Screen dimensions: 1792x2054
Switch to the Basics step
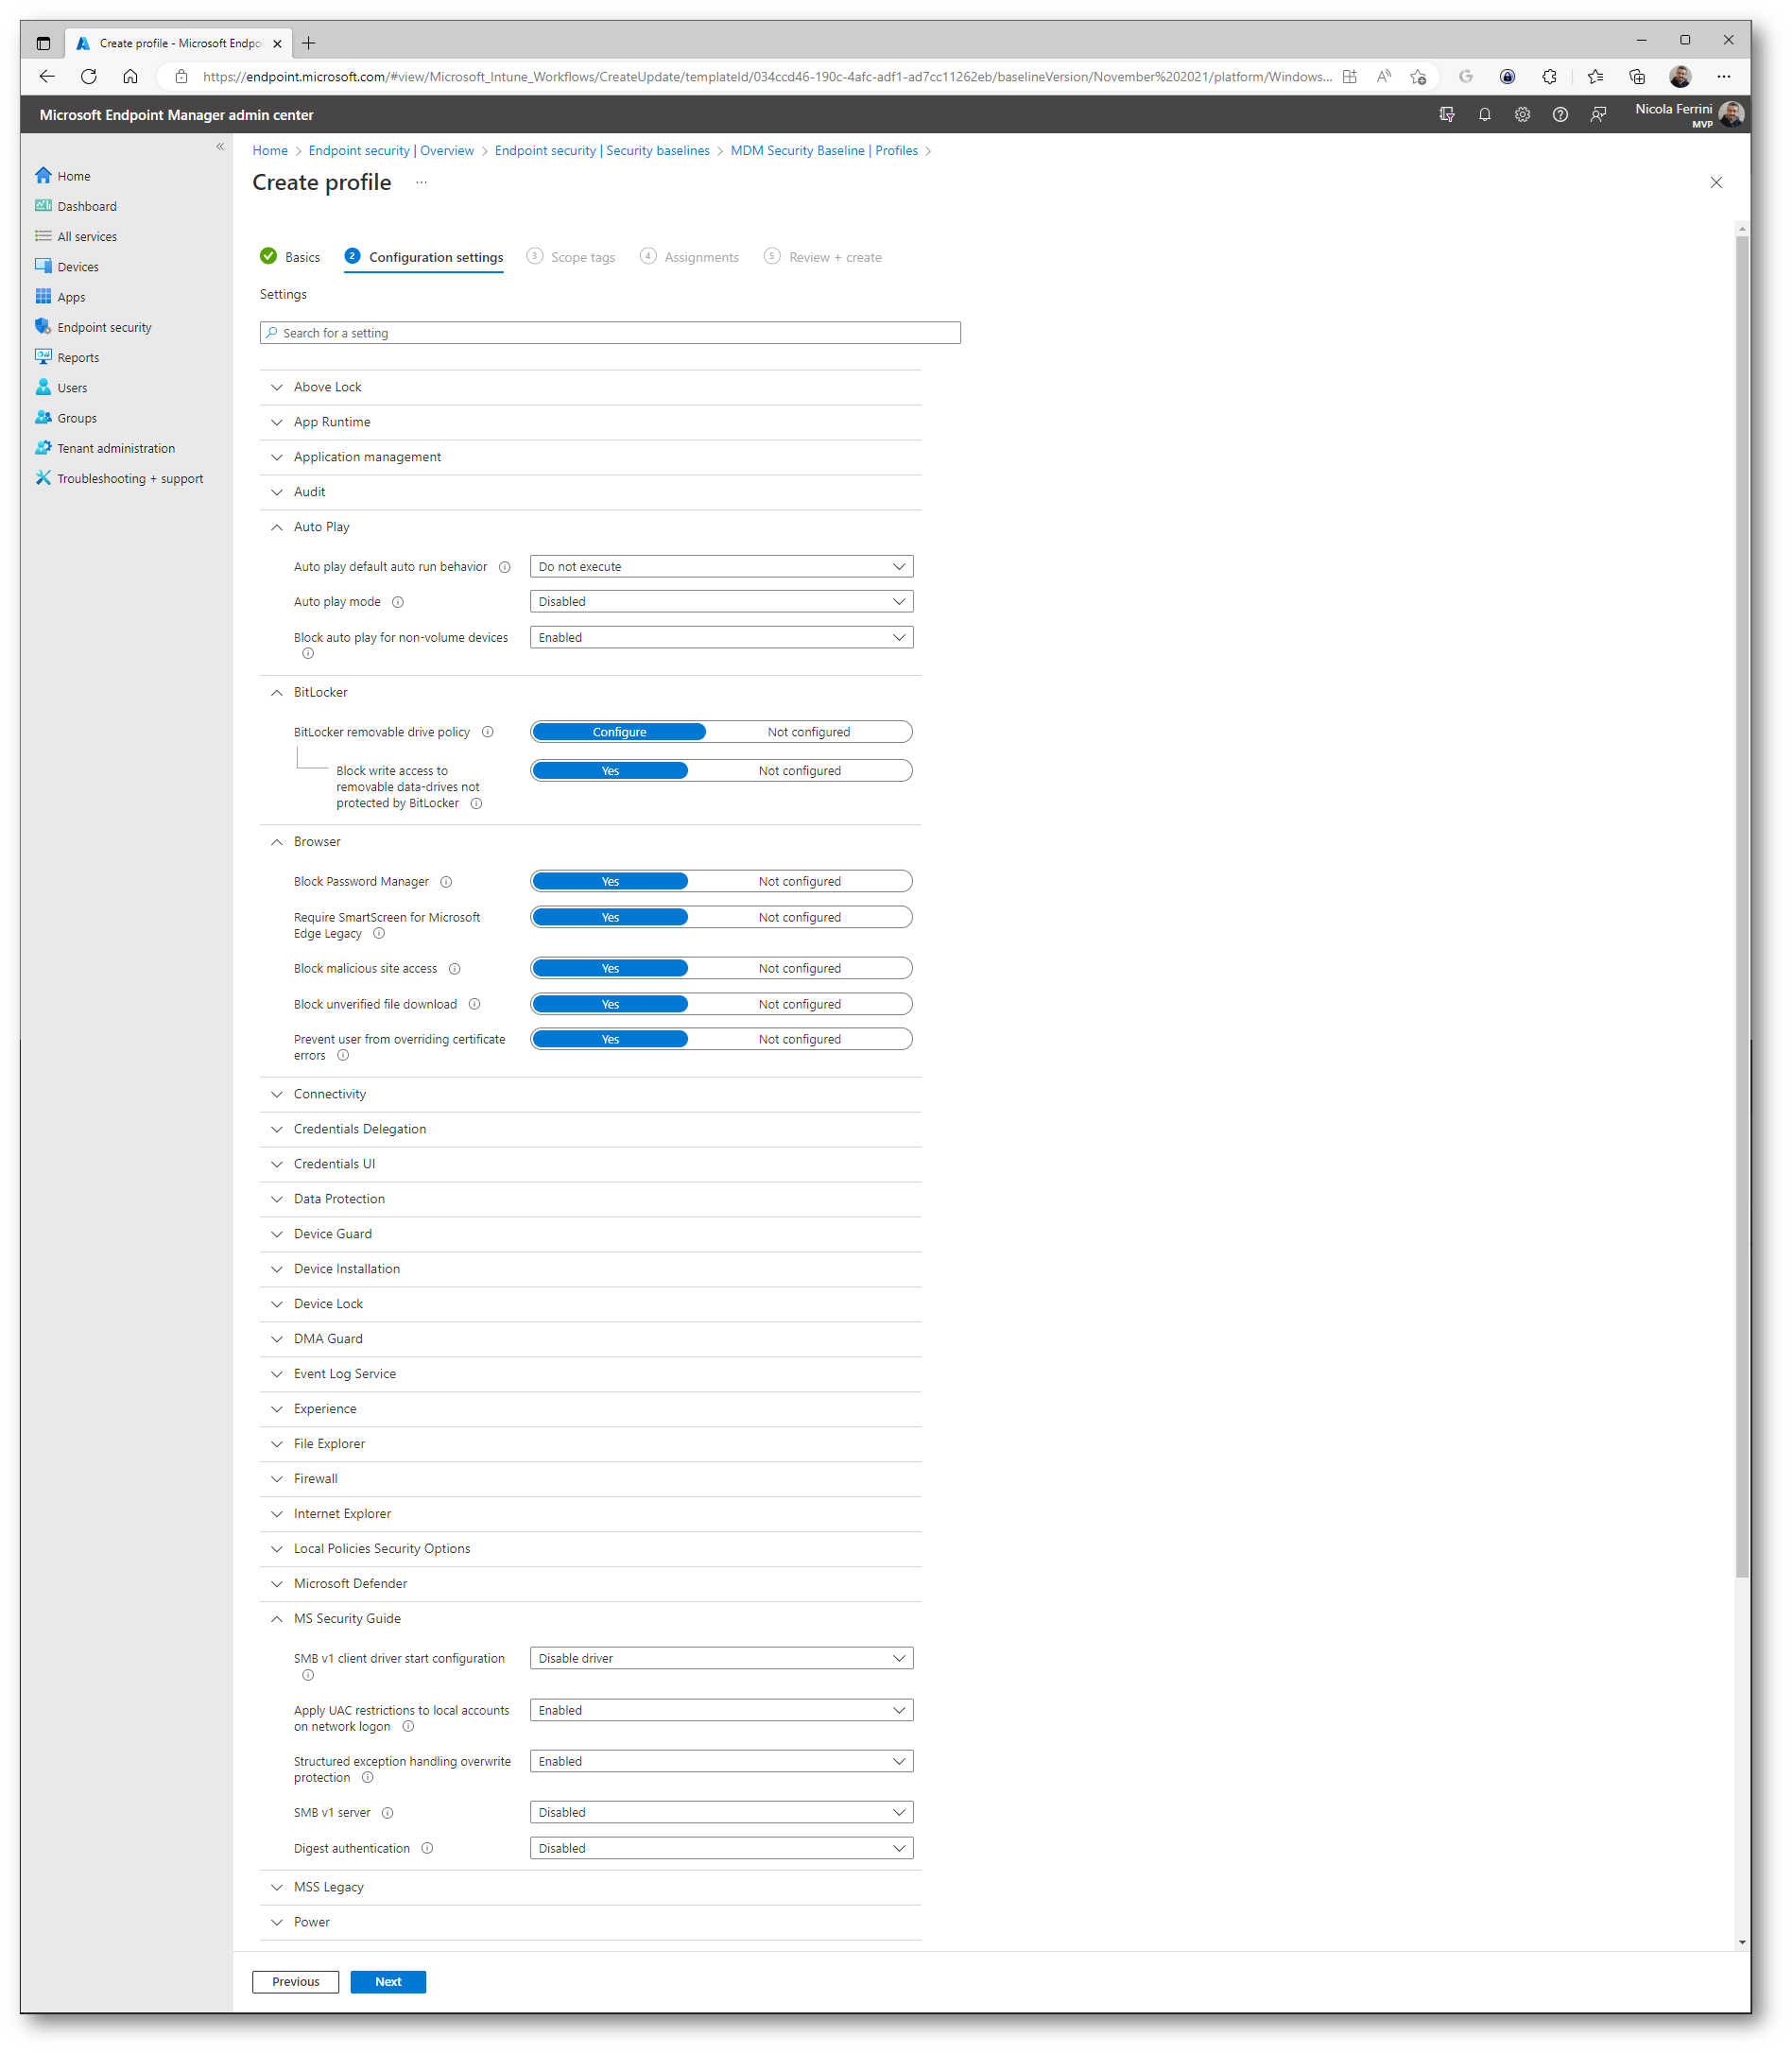pos(290,257)
